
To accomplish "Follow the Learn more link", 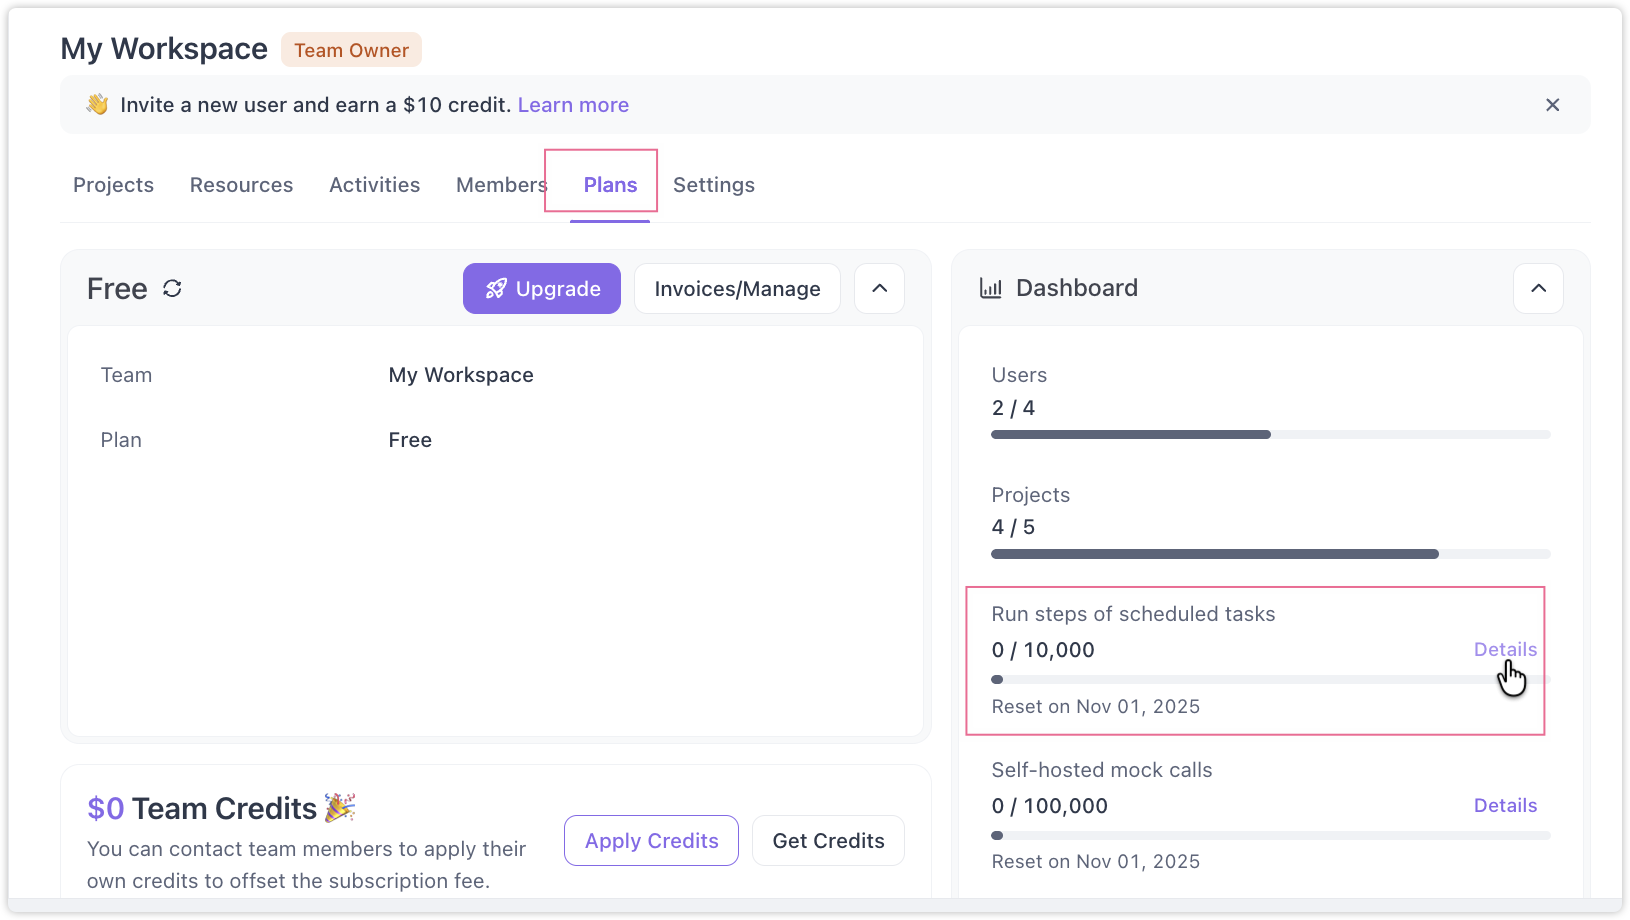I will coord(573,105).
